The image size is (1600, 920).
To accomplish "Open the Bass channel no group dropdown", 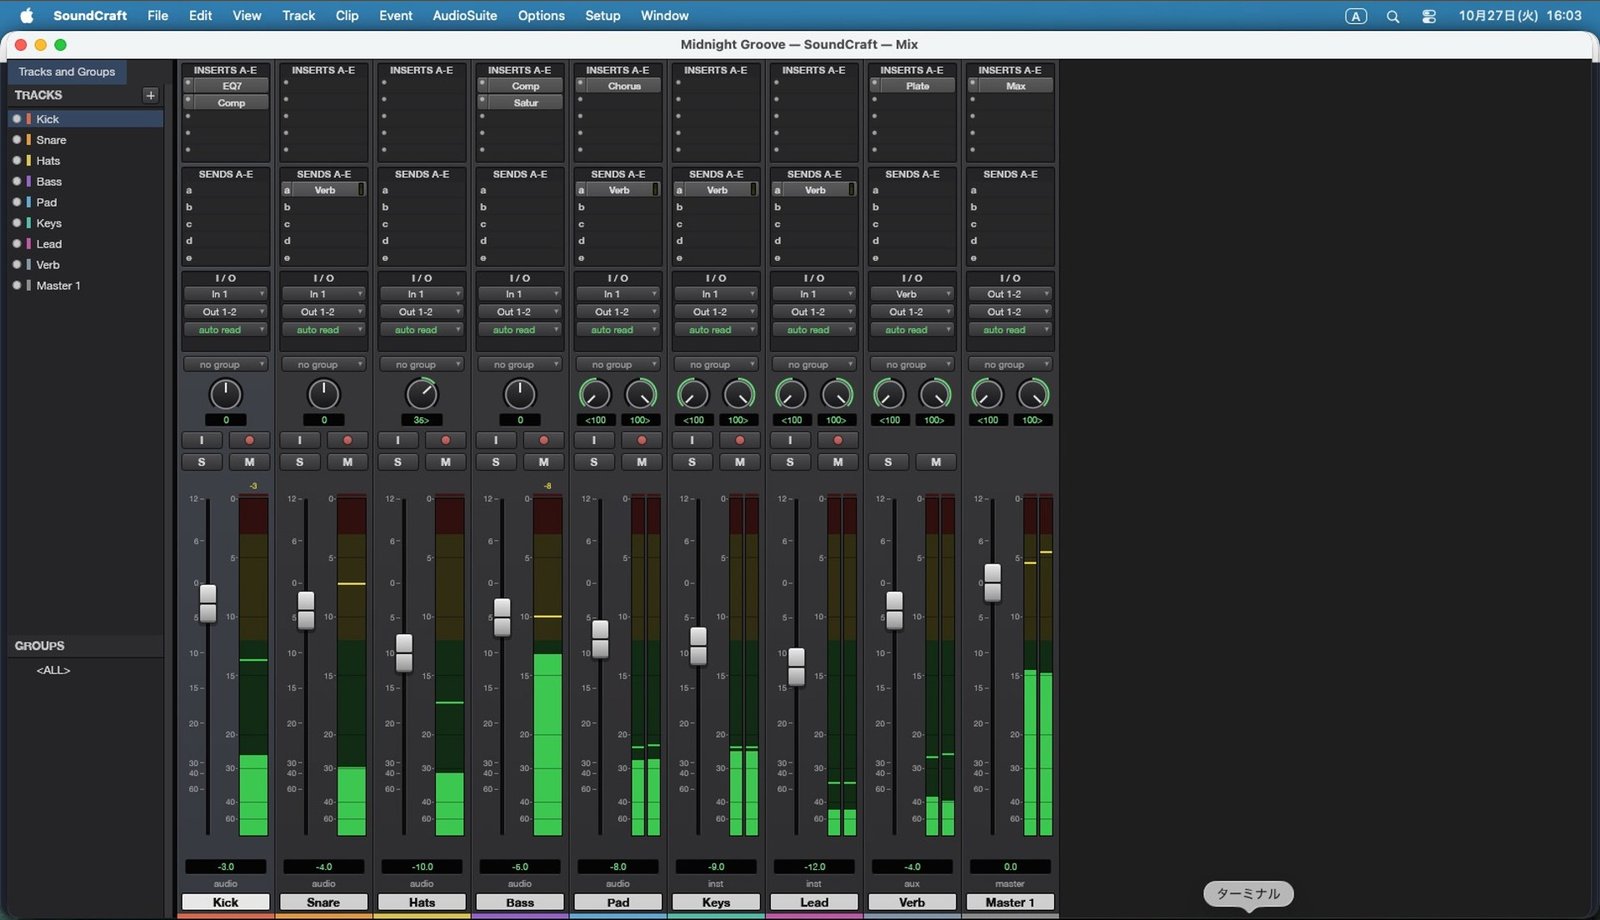I will tap(519, 365).
